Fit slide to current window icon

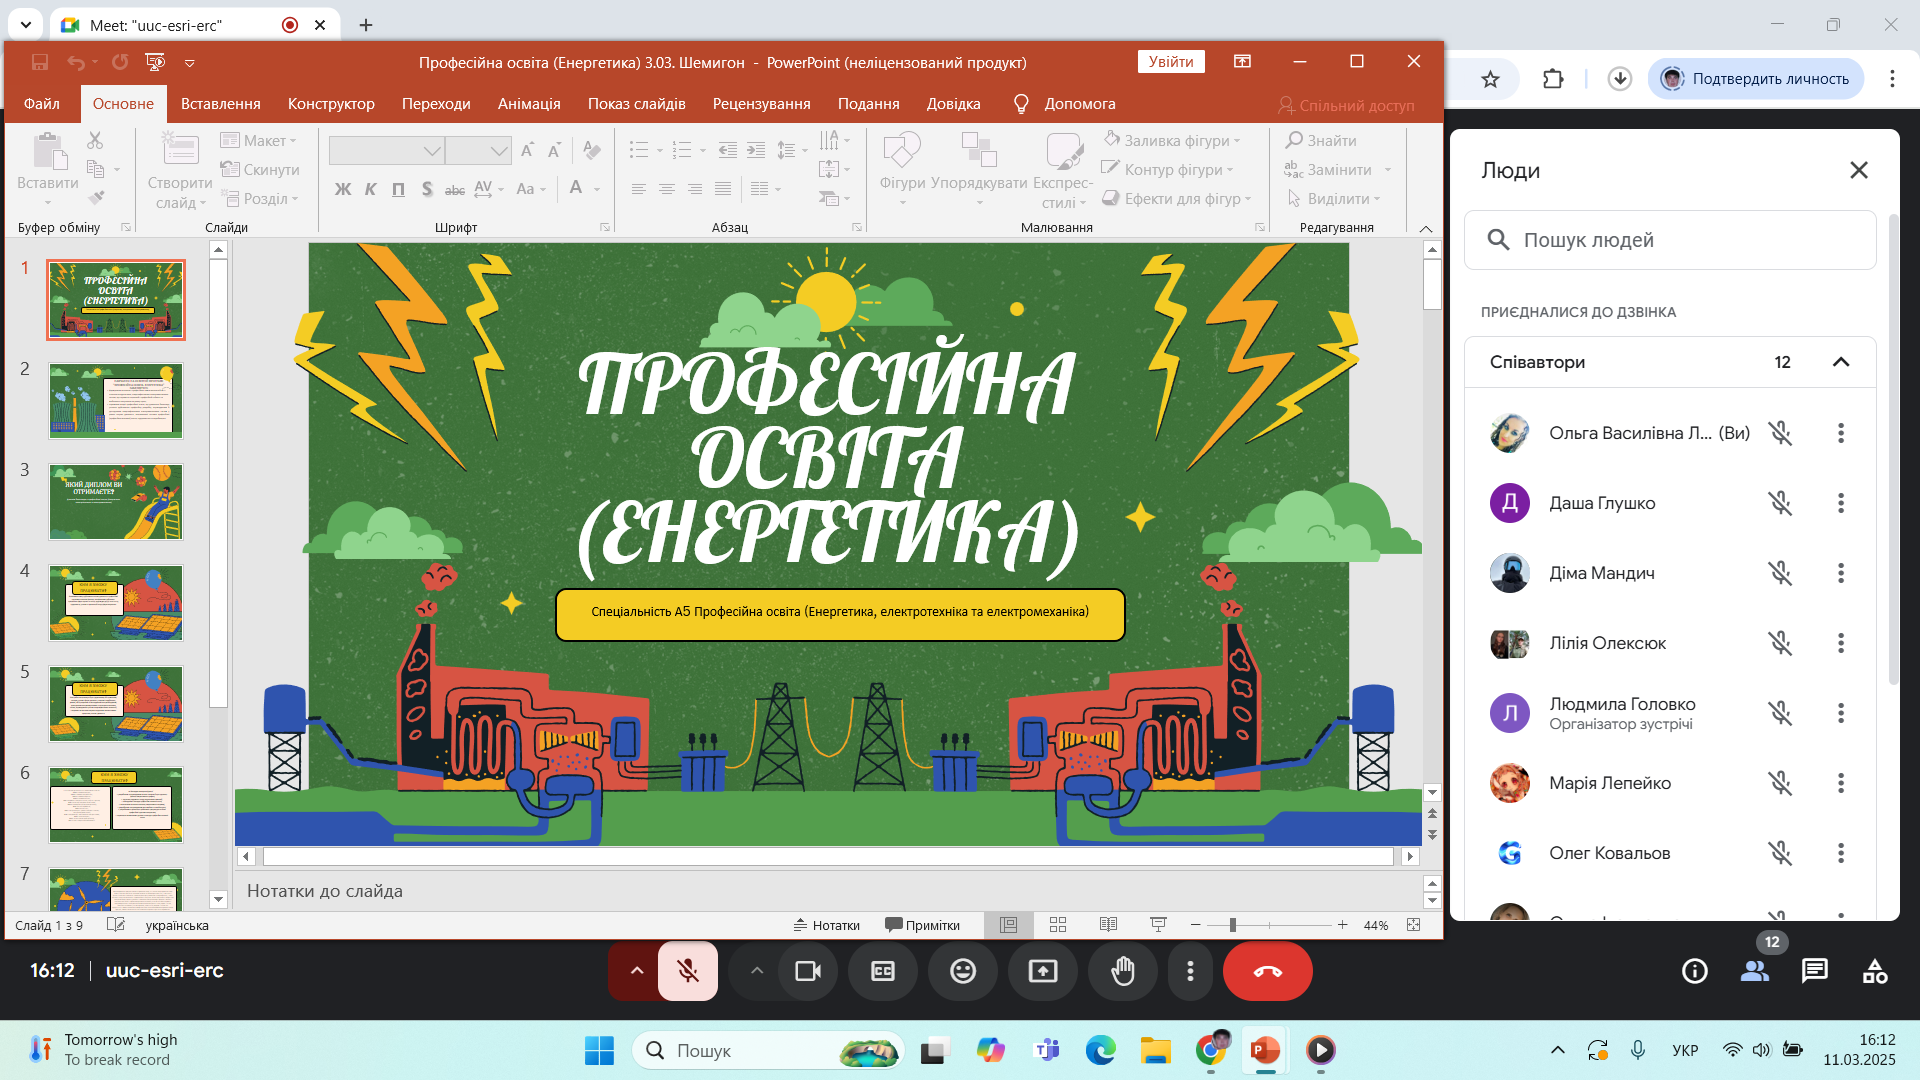[1414, 925]
